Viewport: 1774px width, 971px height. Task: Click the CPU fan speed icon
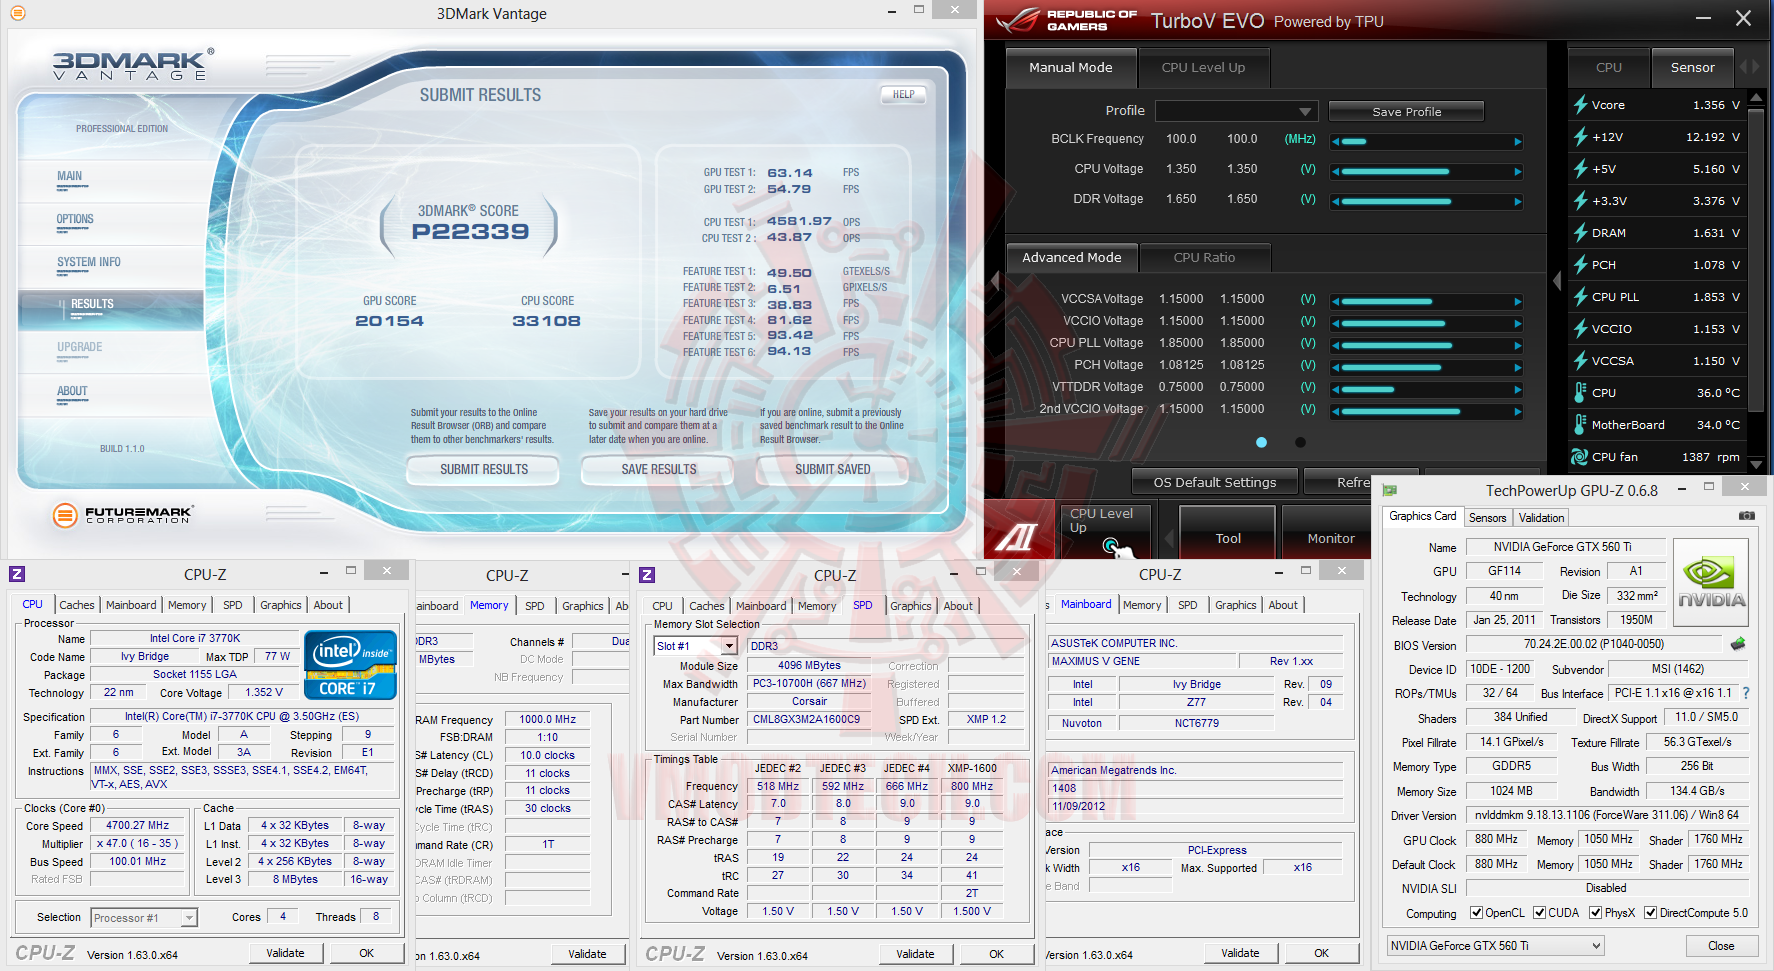point(1580,457)
